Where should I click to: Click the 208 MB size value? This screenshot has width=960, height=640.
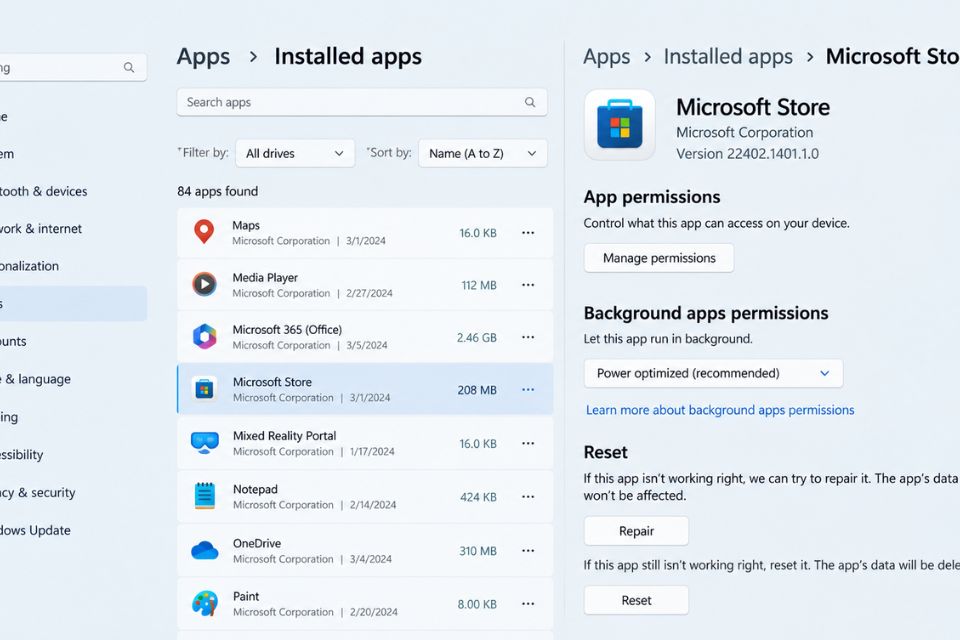pyautogui.click(x=477, y=390)
